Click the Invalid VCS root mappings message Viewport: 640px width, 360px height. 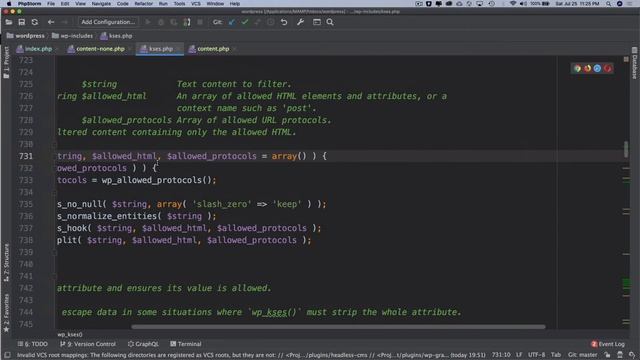(251, 355)
